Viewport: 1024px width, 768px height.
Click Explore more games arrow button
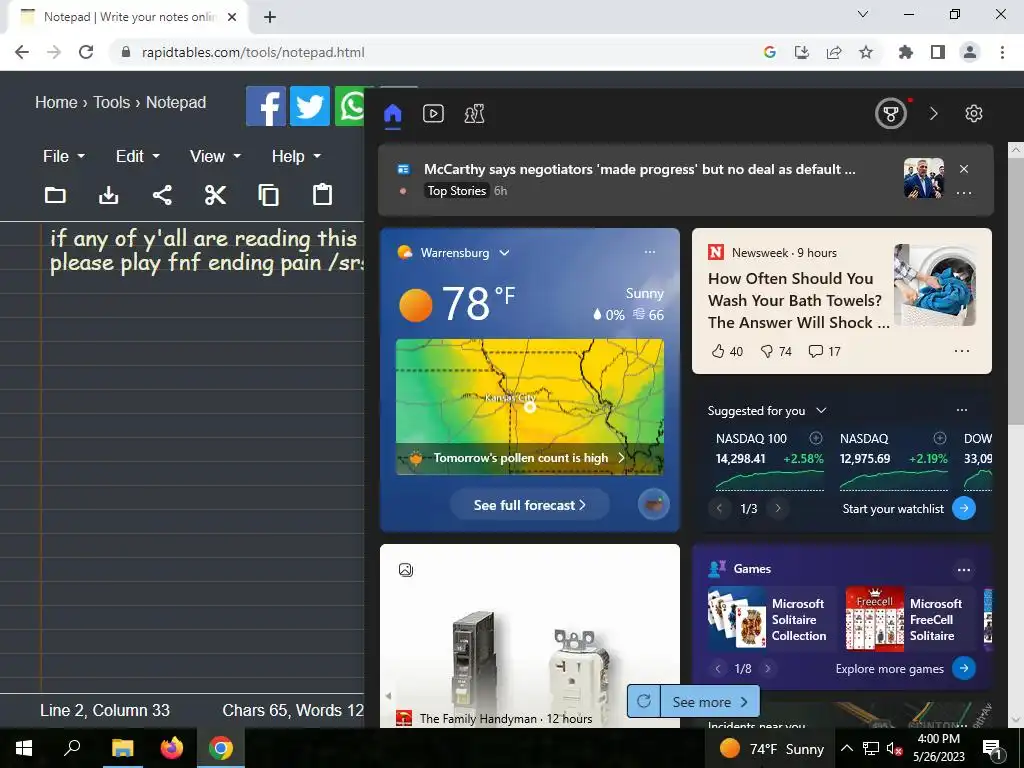click(x=964, y=668)
